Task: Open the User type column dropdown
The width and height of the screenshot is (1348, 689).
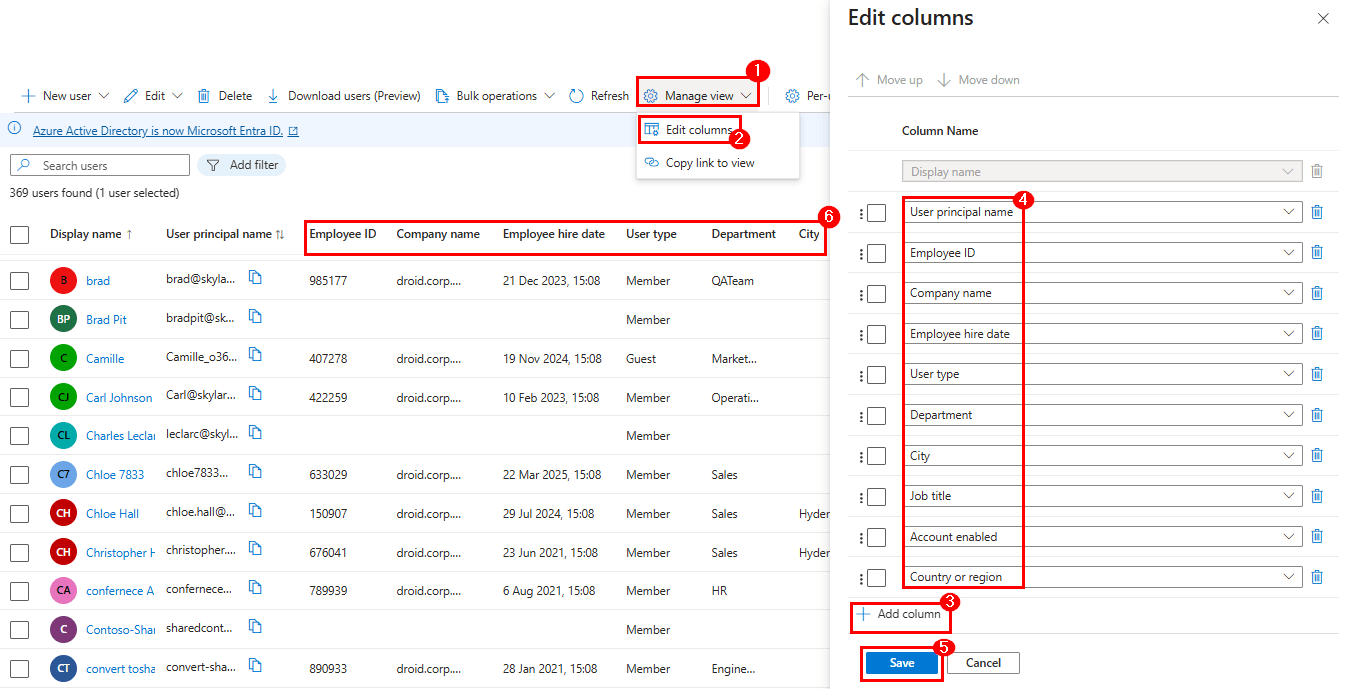Action: [1102, 374]
